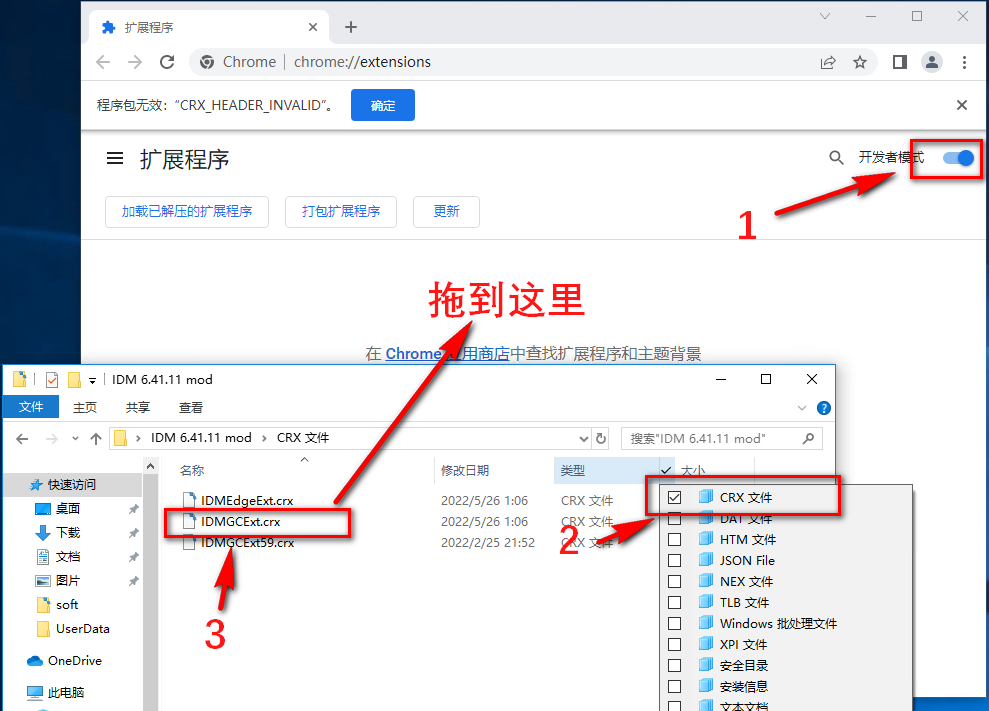Screen dimensions: 989x711
Task: Open recent locations dropdown in Explorer
Action: [75, 438]
